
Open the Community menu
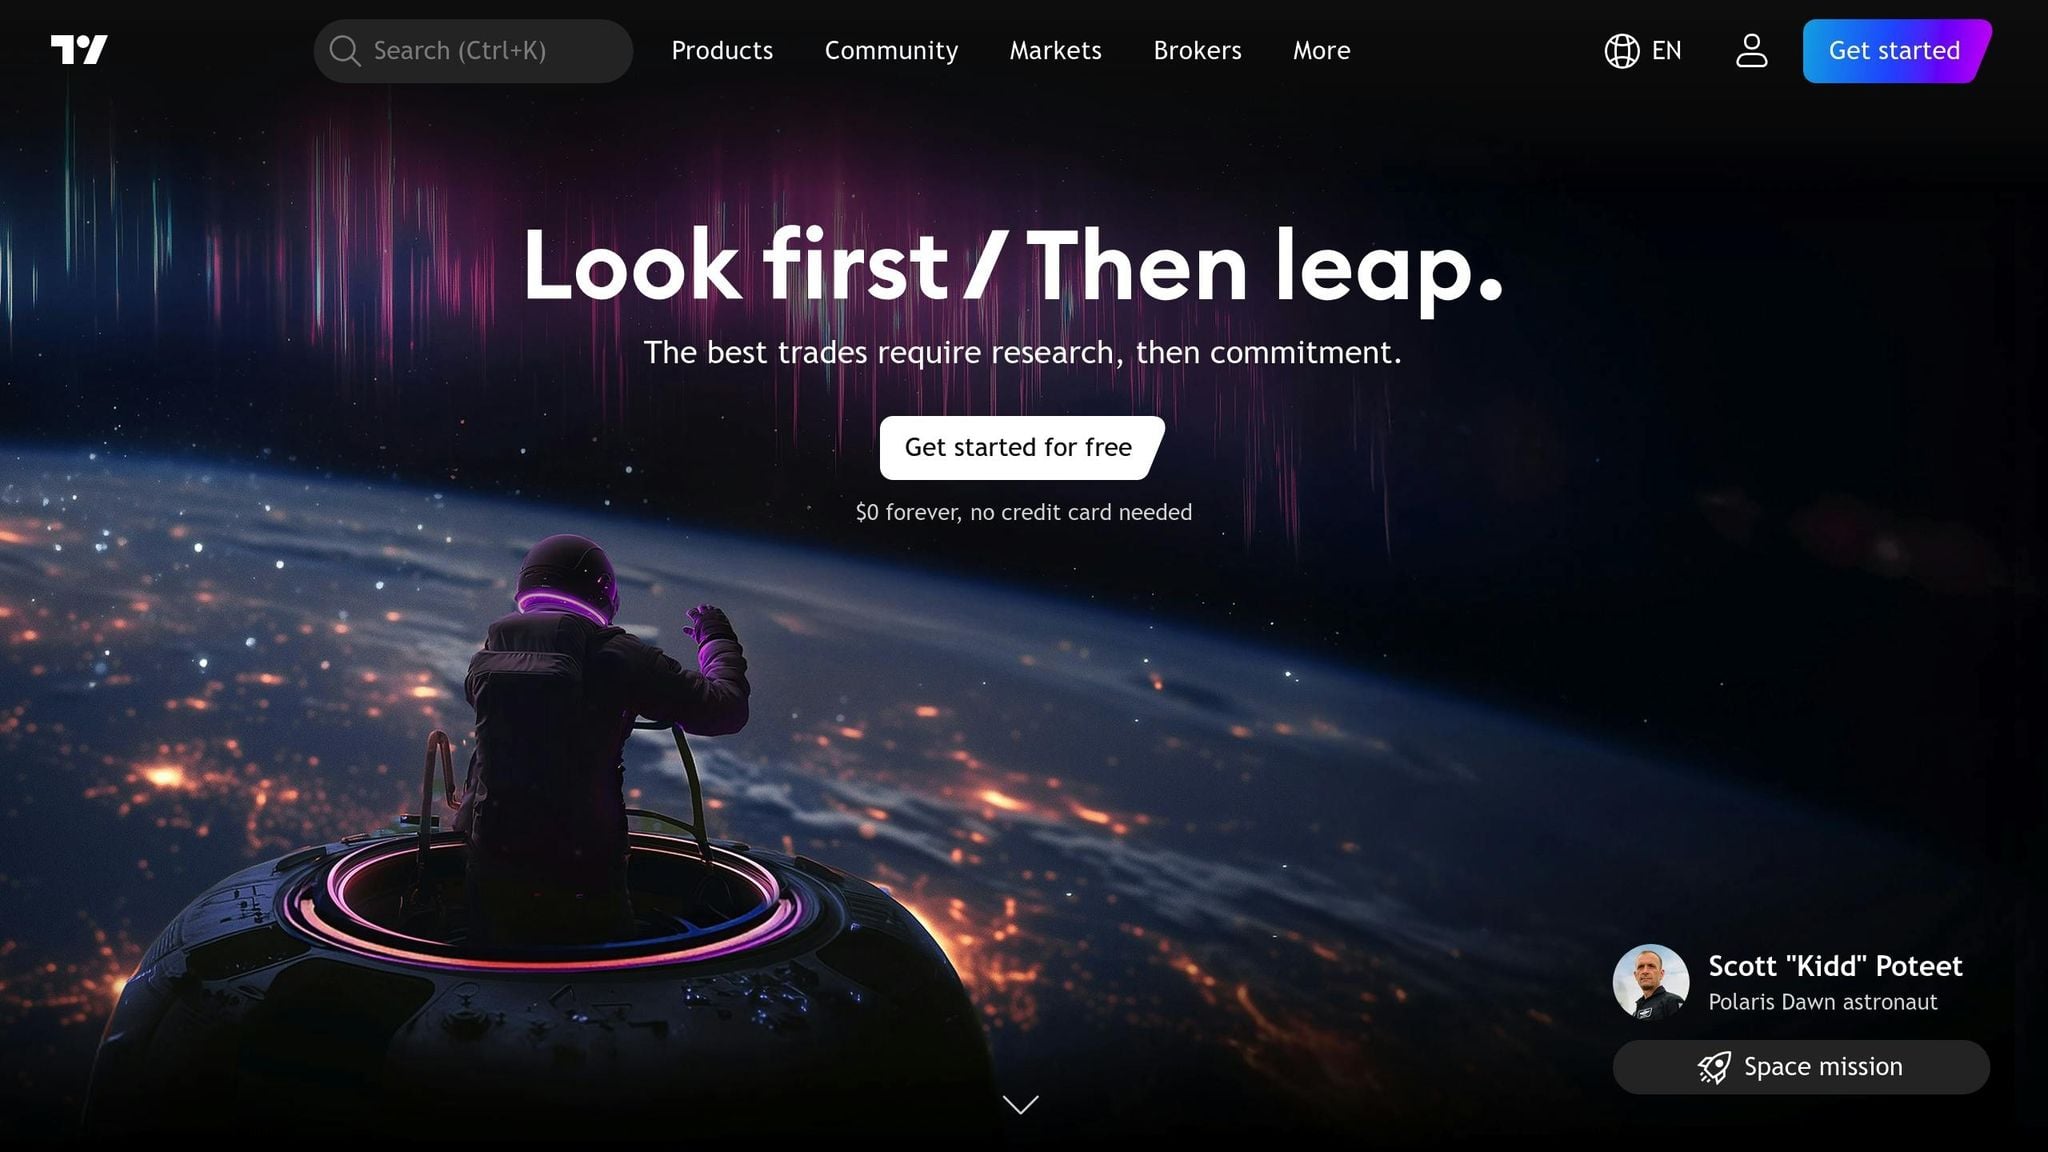click(891, 51)
